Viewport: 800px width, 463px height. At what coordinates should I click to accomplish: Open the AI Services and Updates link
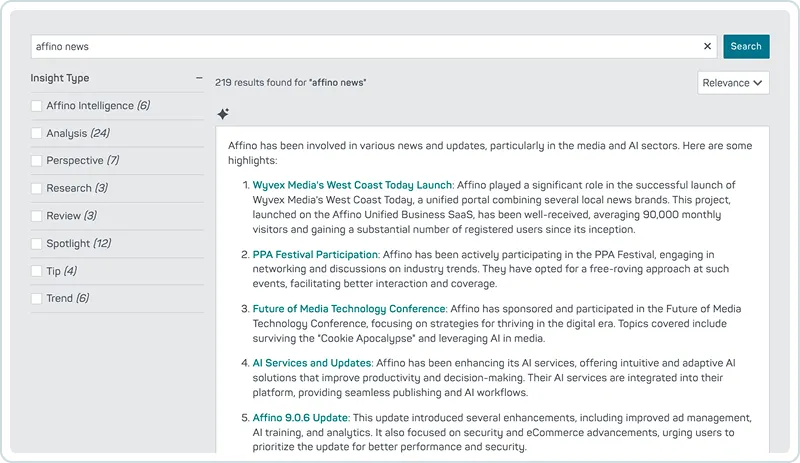pos(312,363)
